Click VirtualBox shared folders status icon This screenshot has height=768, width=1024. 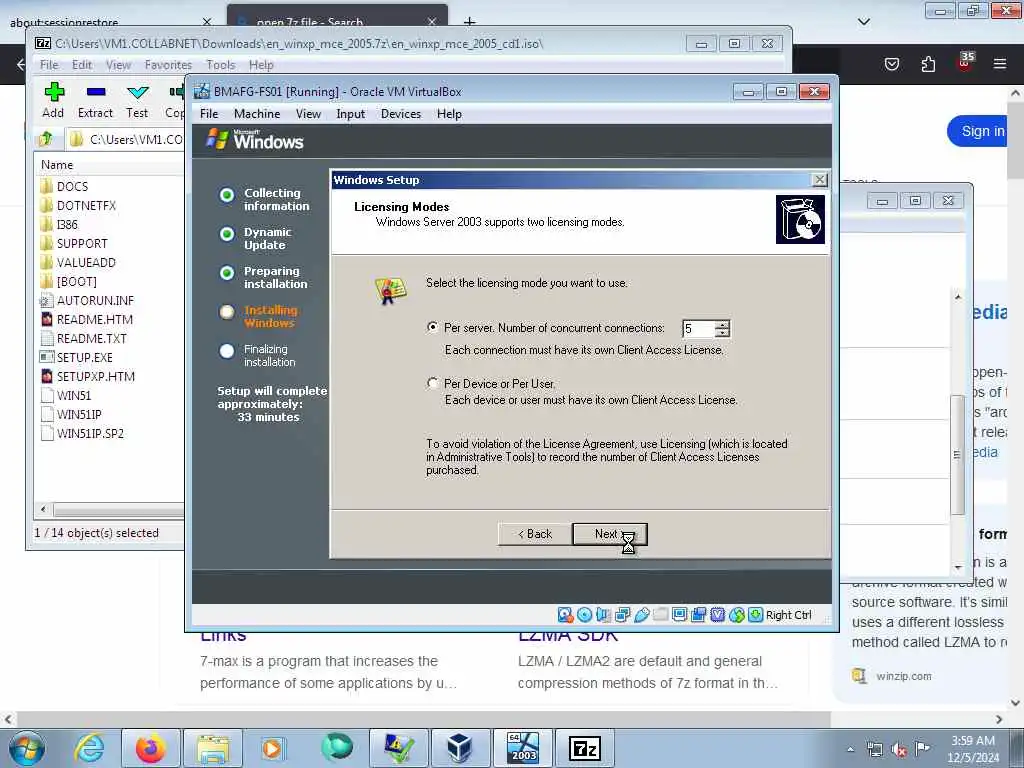(660, 615)
